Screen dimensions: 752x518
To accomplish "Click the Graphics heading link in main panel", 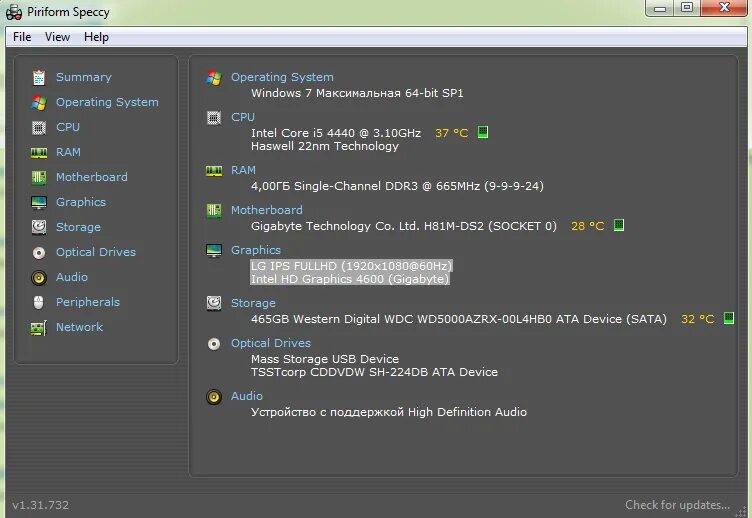I will coord(256,250).
